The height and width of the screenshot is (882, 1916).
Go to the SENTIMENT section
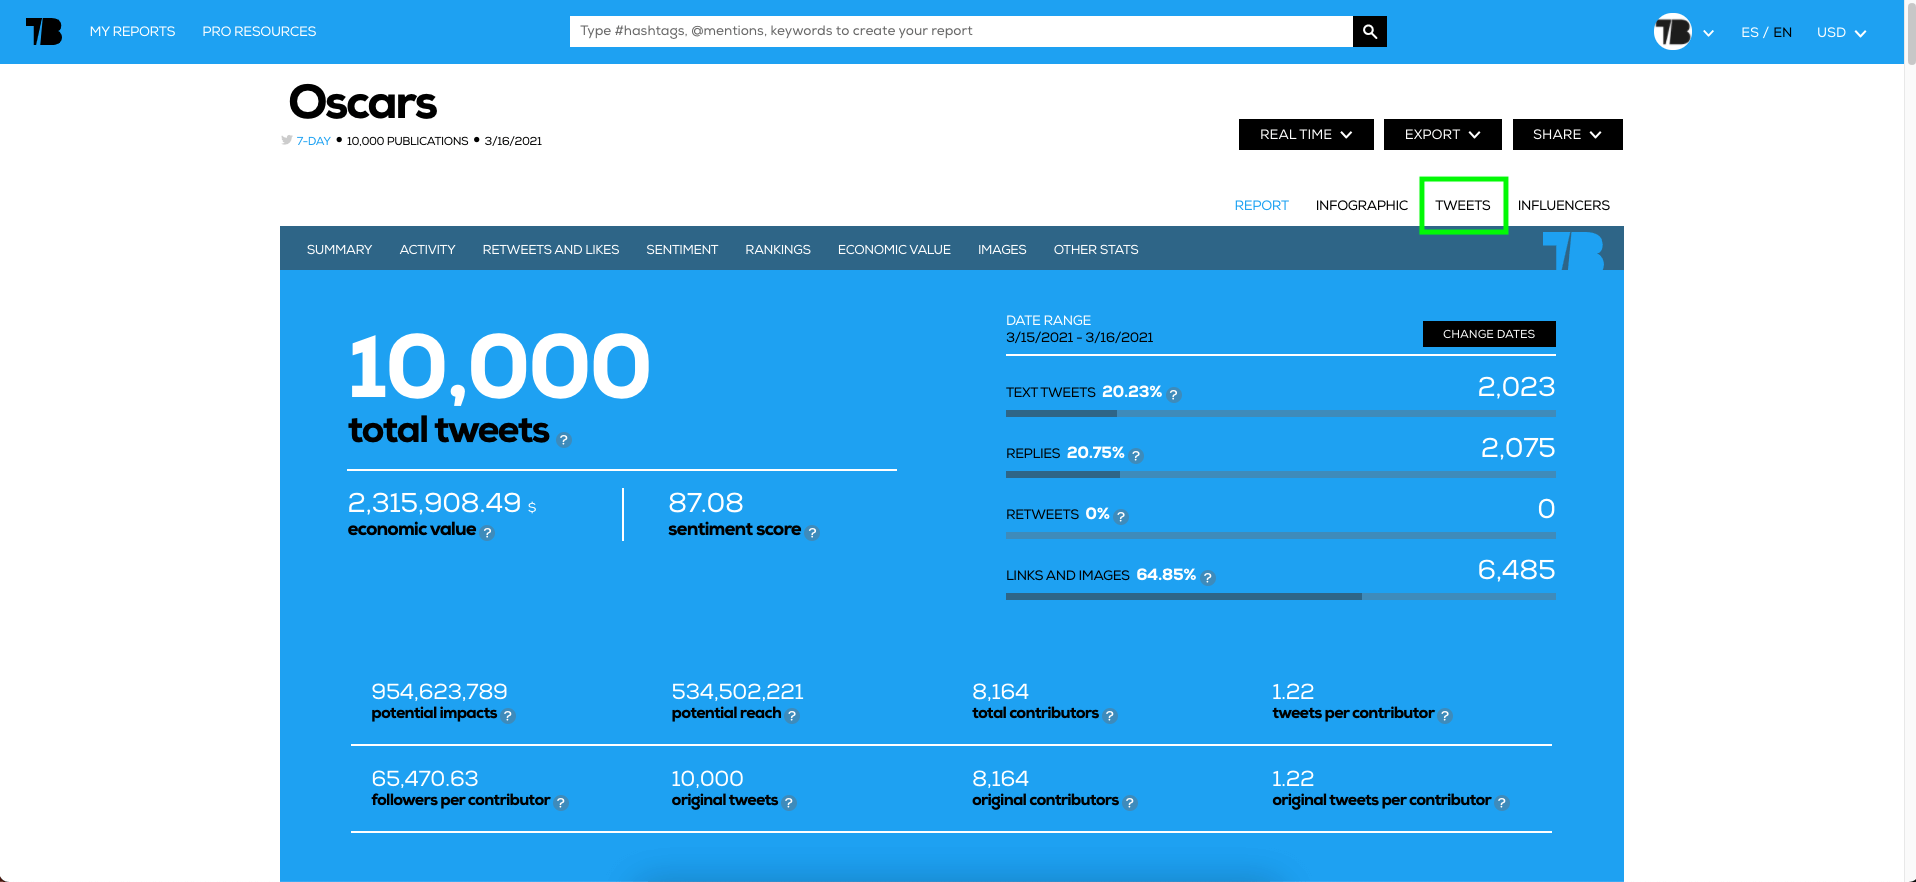pyautogui.click(x=682, y=249)
